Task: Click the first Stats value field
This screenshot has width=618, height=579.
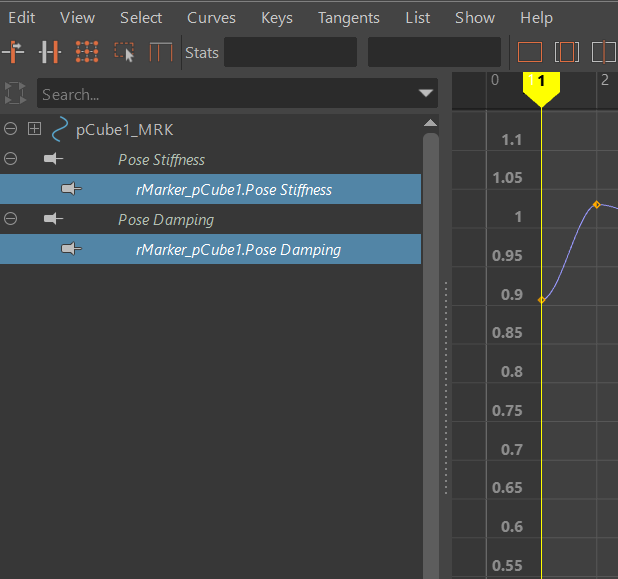Action: (x=290, y=52)
